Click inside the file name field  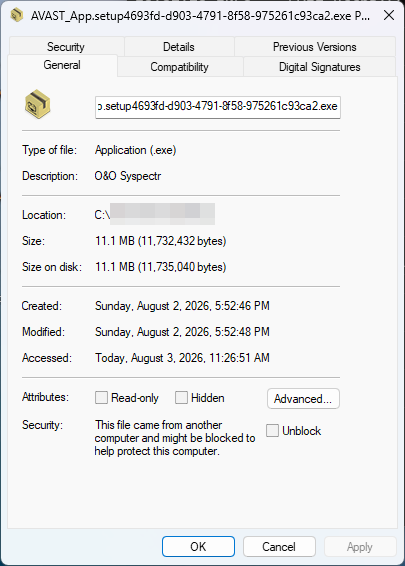click(x=218, y=107)
